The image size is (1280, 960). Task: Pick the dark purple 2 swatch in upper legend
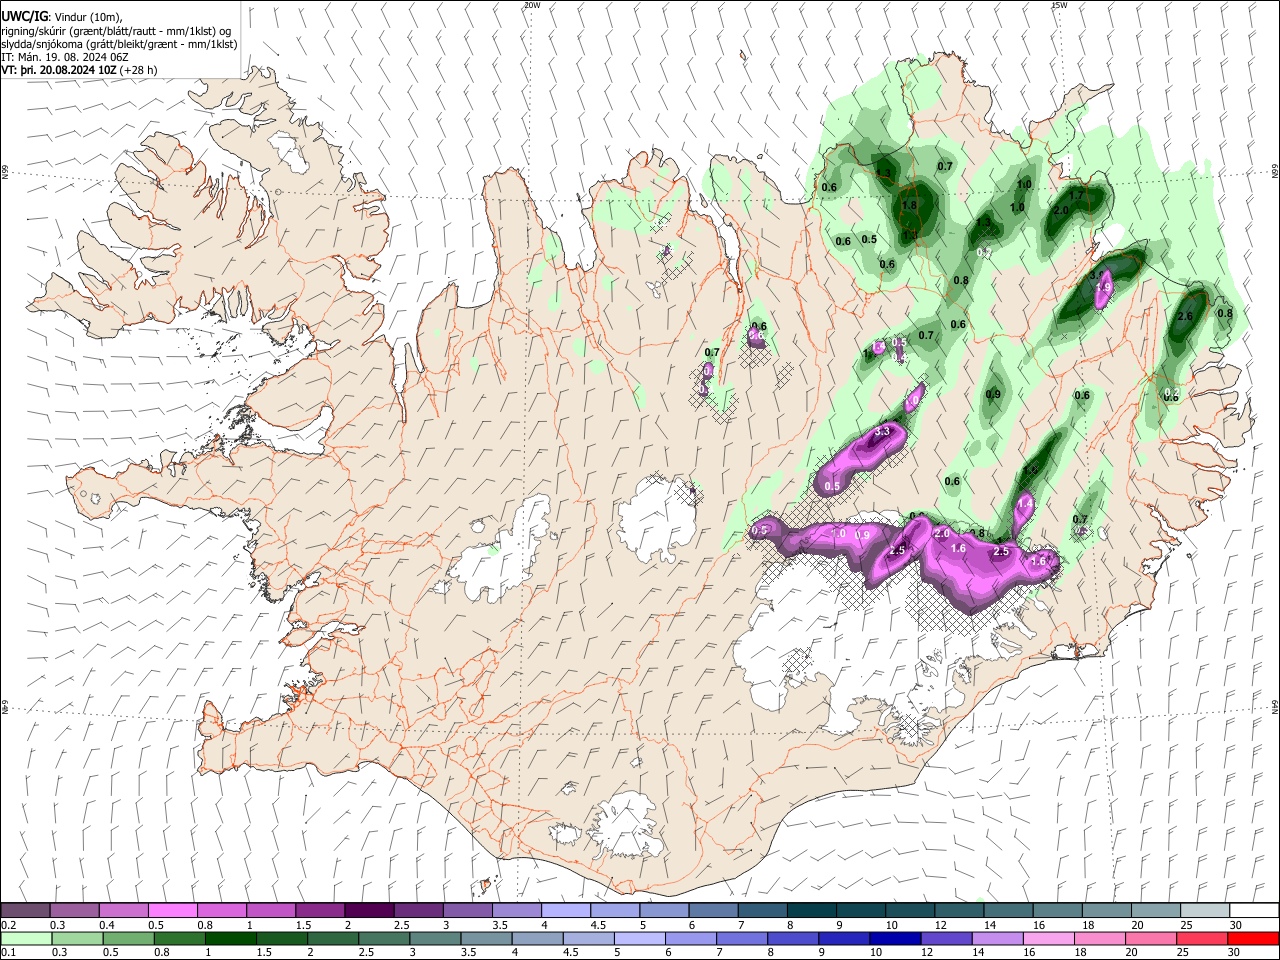(x=368, y=910)
